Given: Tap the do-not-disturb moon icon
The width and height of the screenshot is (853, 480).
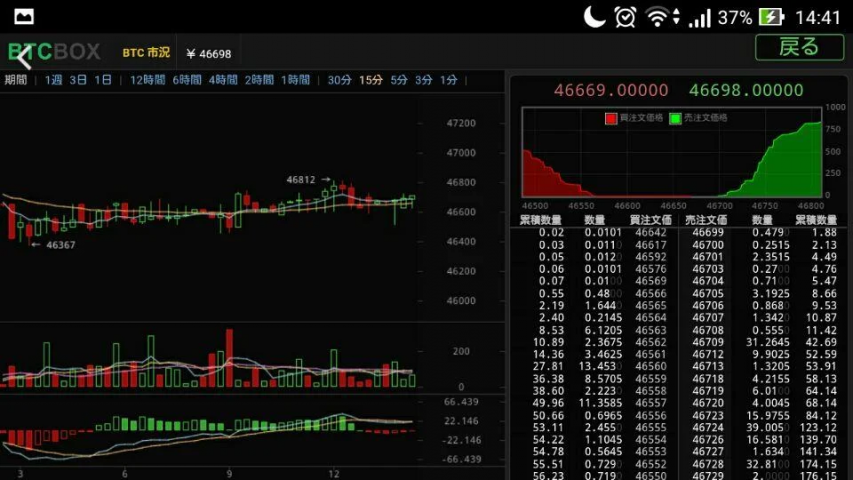Looking at the screenshot, I should tap(594, 16).
